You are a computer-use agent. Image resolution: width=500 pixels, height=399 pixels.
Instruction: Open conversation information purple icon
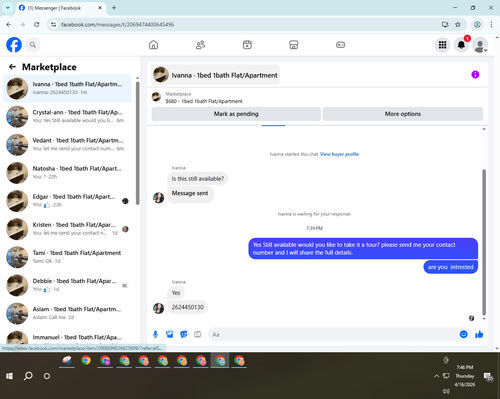475,74
